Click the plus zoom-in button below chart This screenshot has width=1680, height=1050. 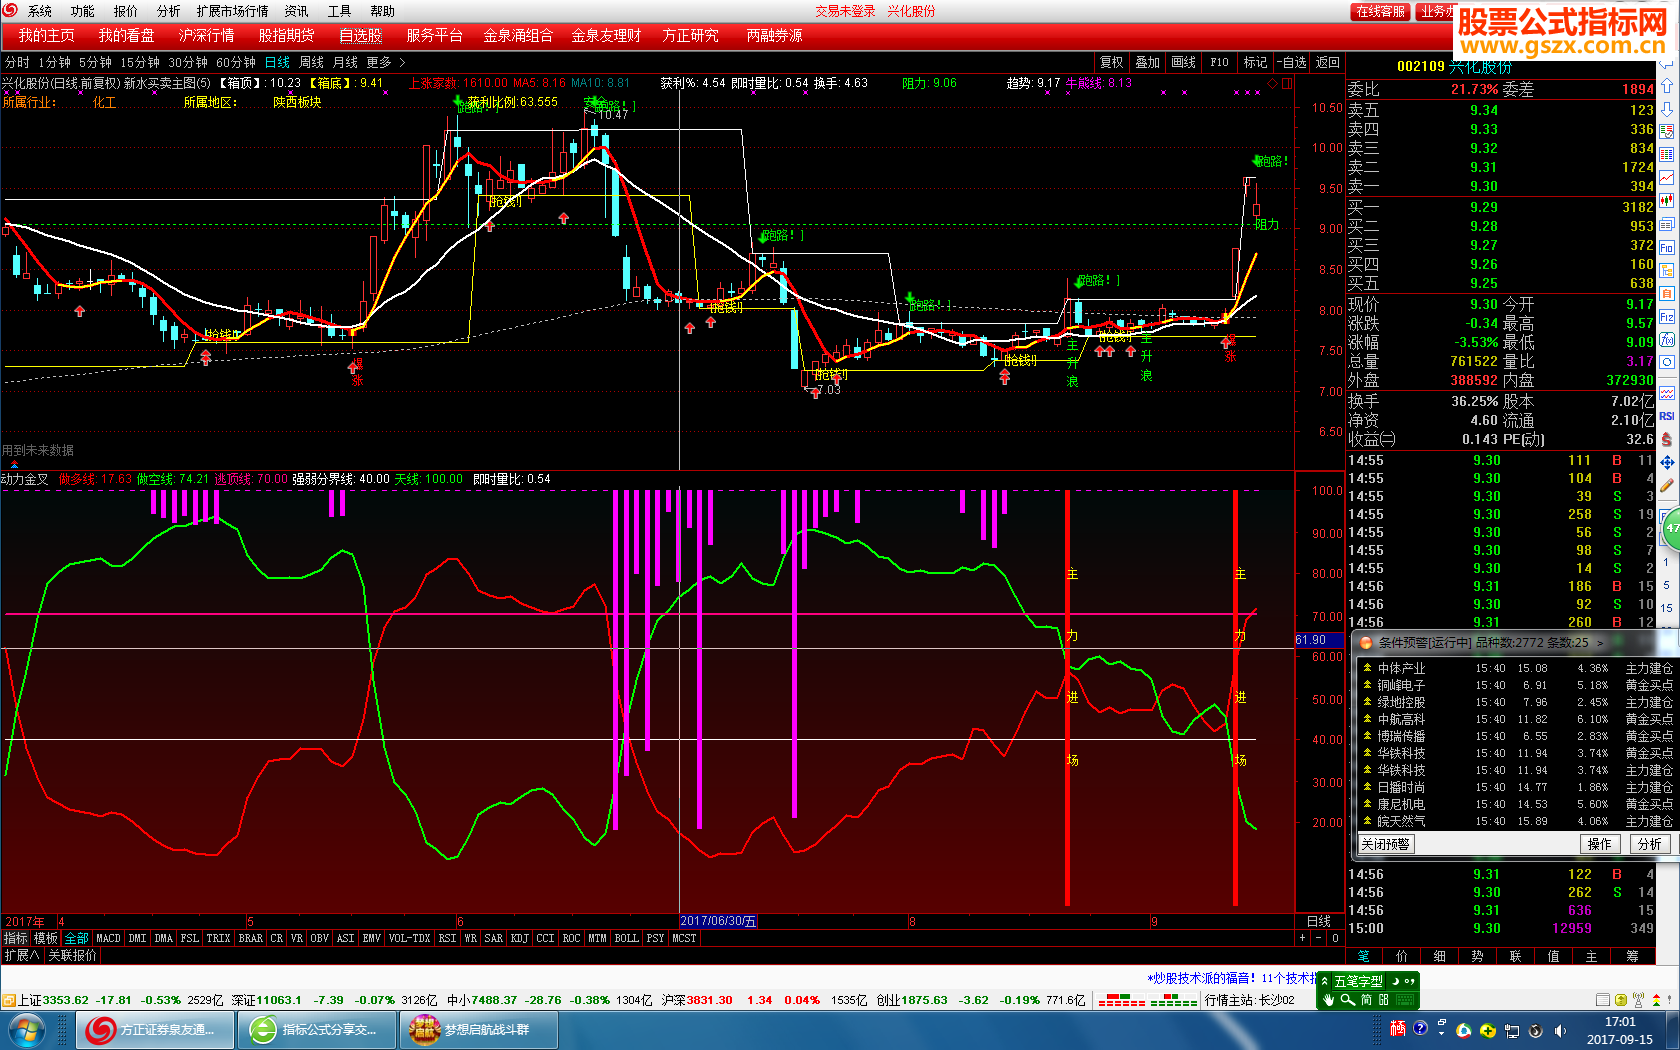pyautogui.click(x=1302, y=938)
